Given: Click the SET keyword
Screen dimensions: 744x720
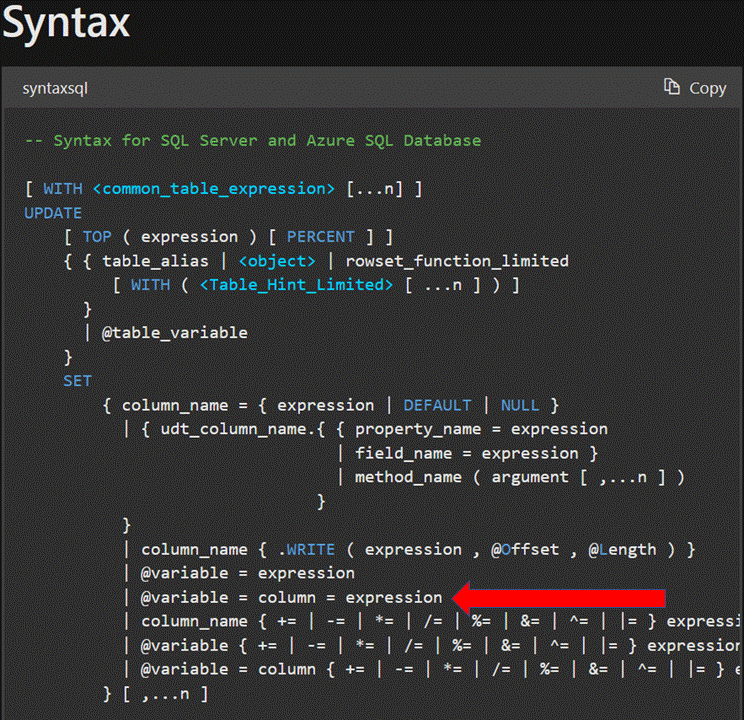Looking at the screenshot, I should (77, 381).
